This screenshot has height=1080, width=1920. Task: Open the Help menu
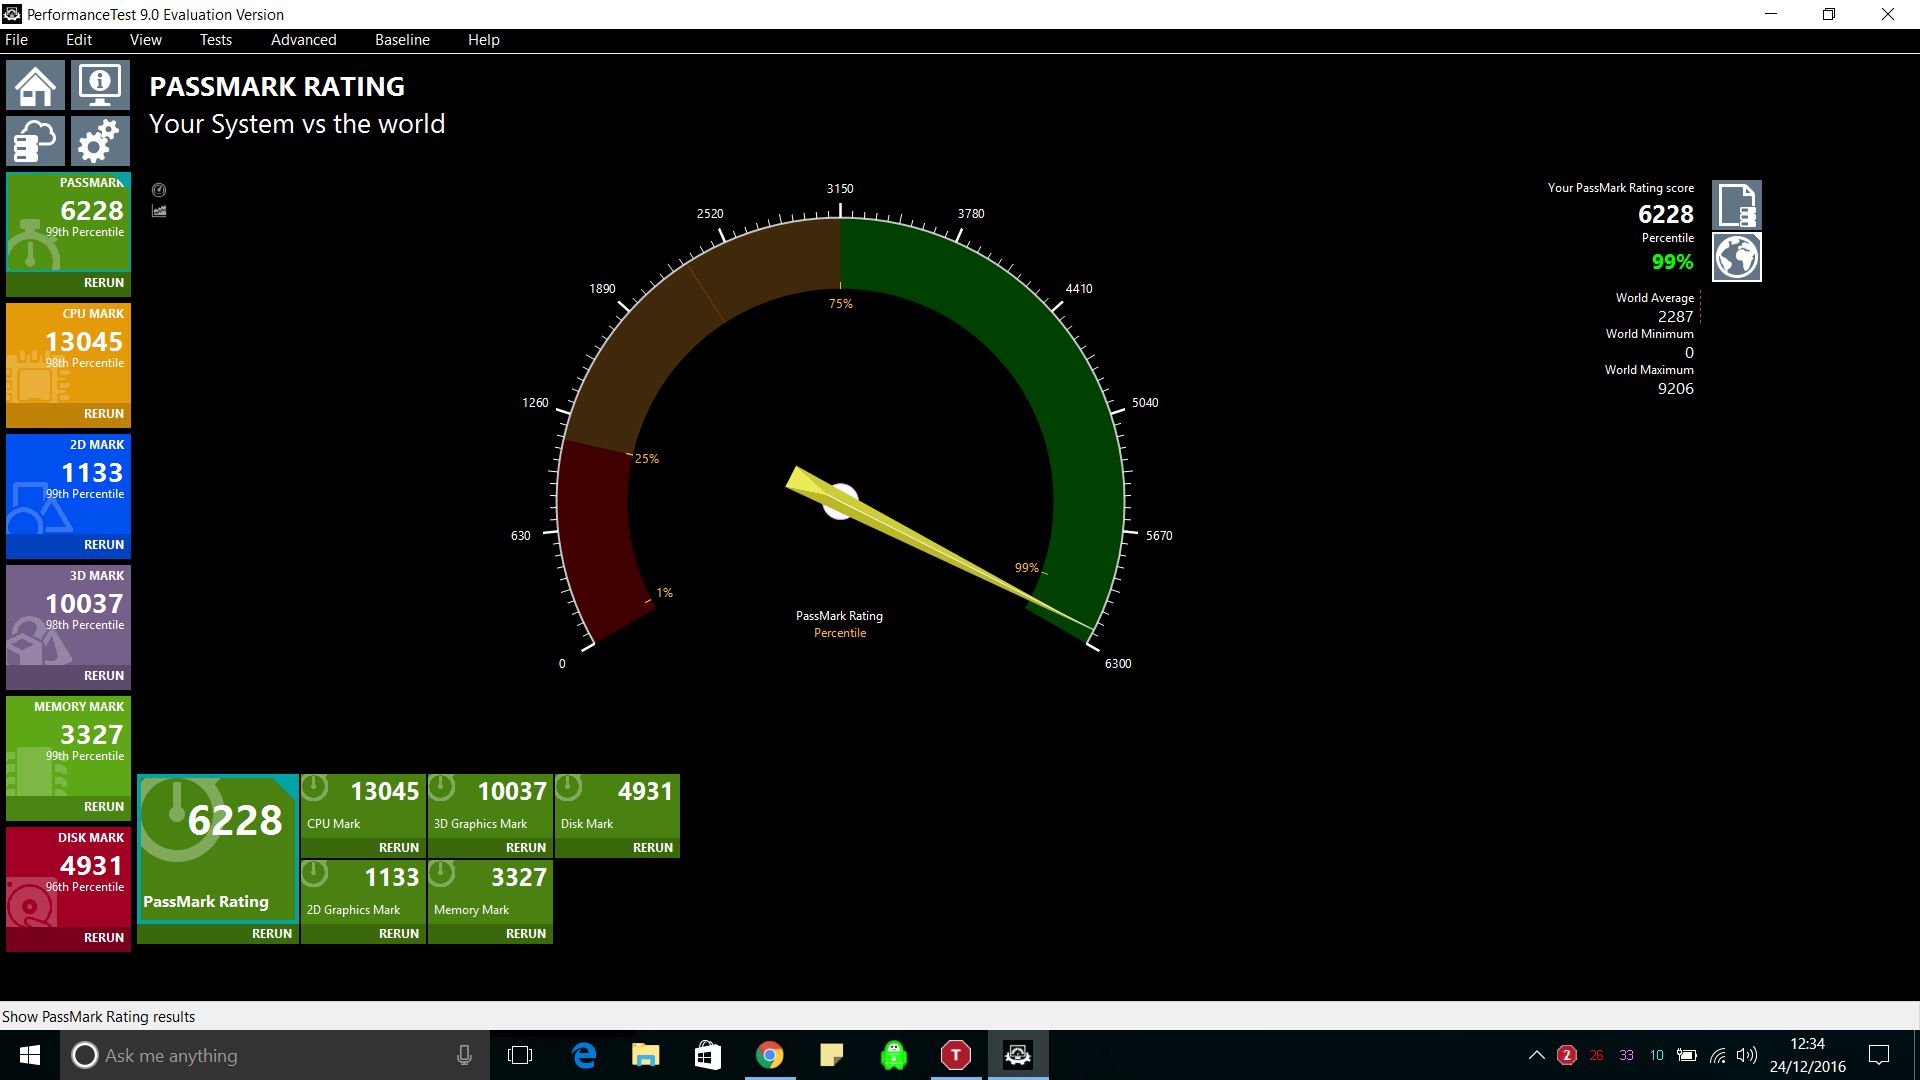click(484, 40)
